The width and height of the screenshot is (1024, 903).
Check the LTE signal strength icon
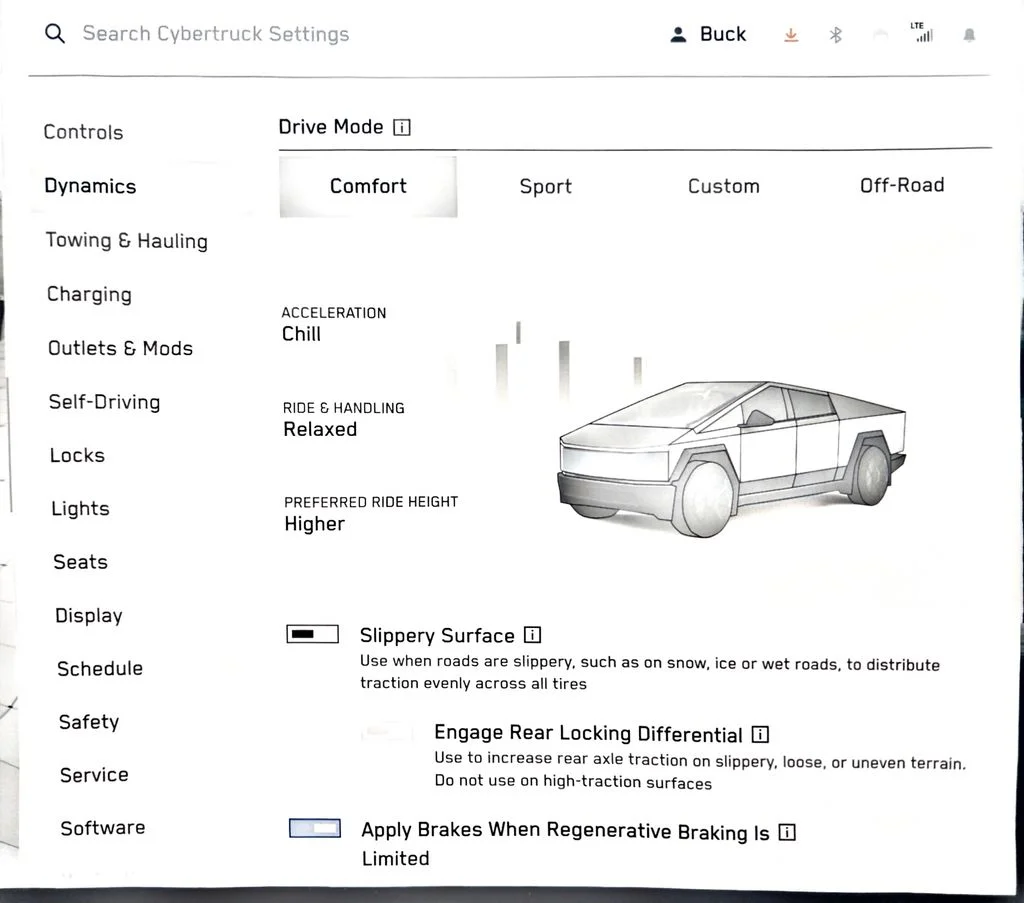click(x=922, y=32)
